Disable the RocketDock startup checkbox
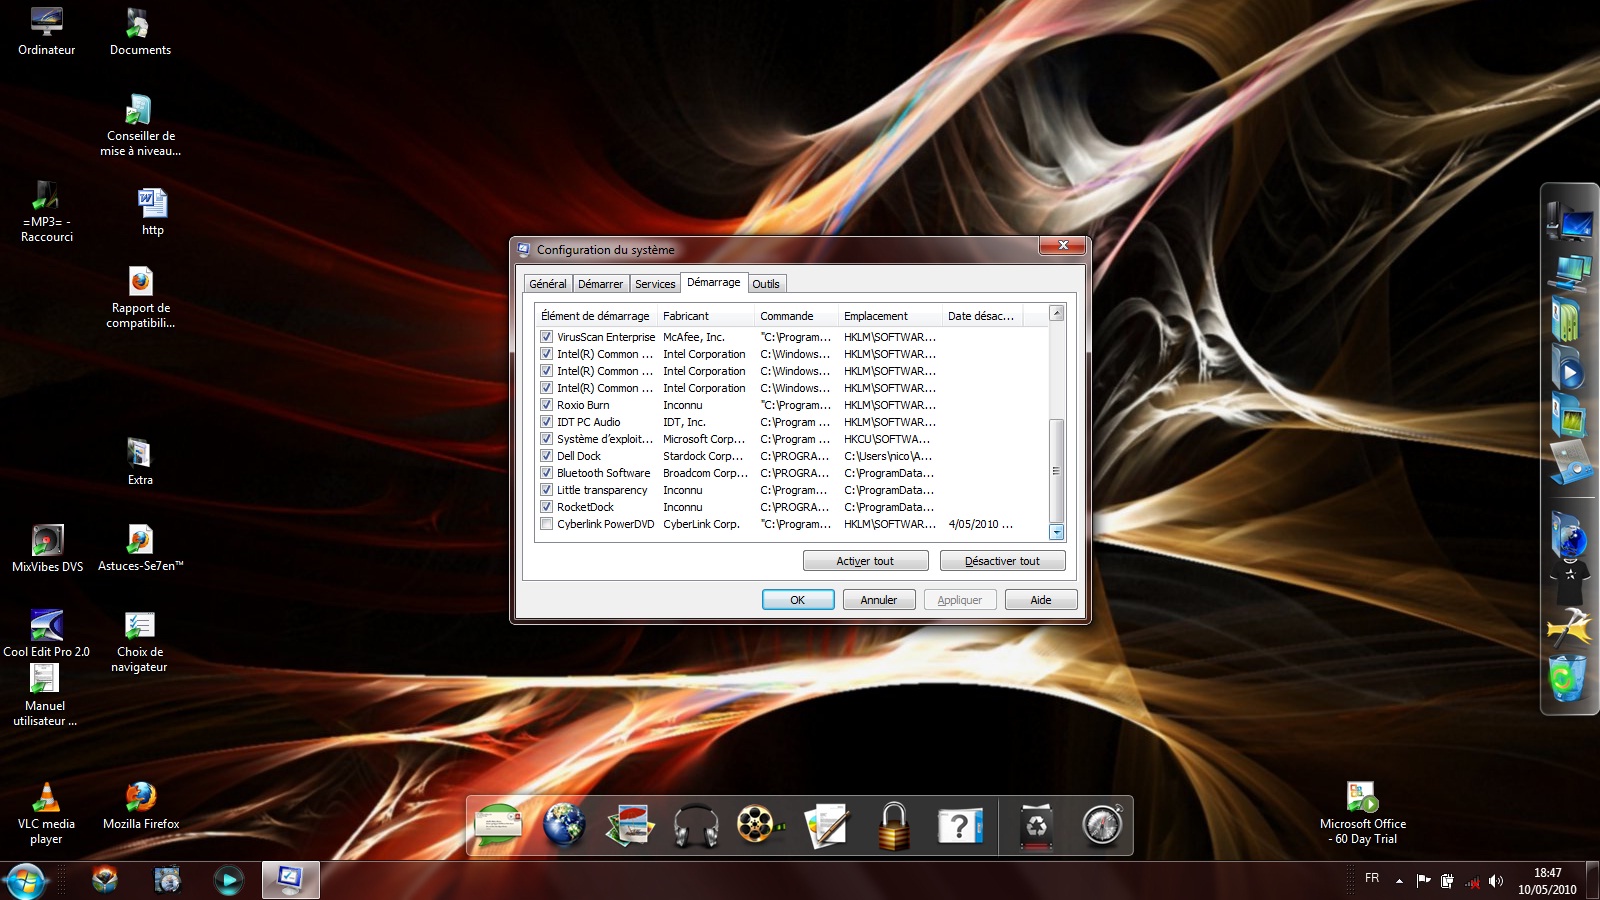 point(547,507)
